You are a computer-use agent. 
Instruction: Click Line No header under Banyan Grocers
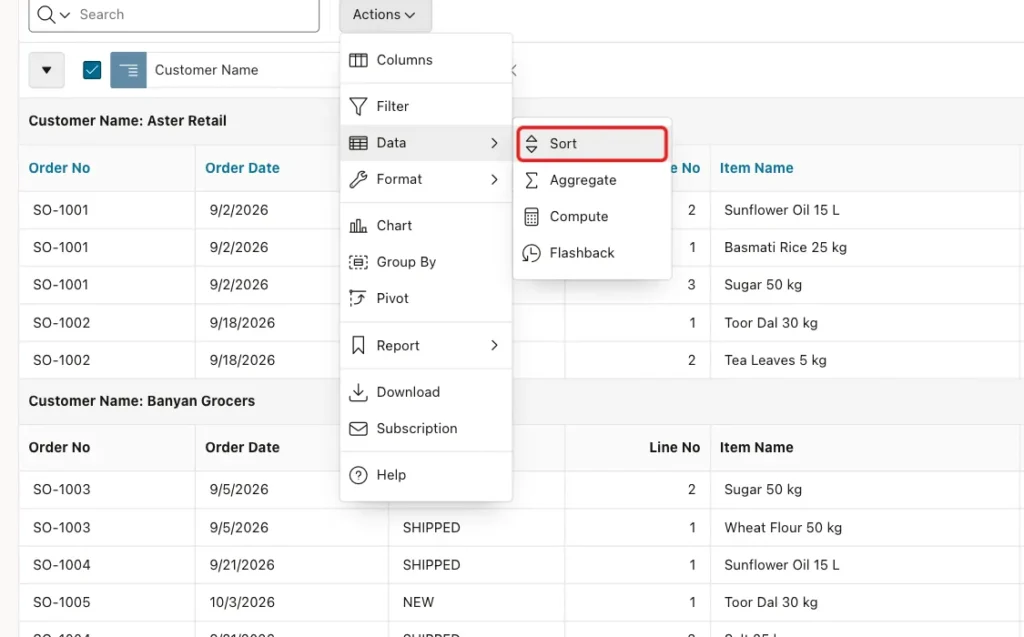coord(675,448)
